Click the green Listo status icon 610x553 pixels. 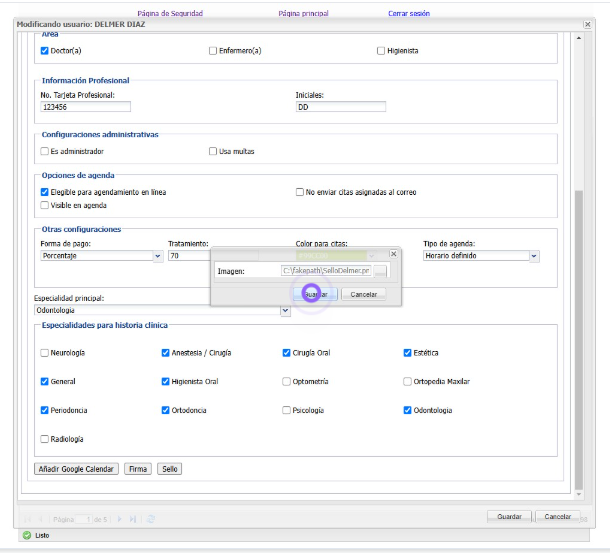[26, 535]
